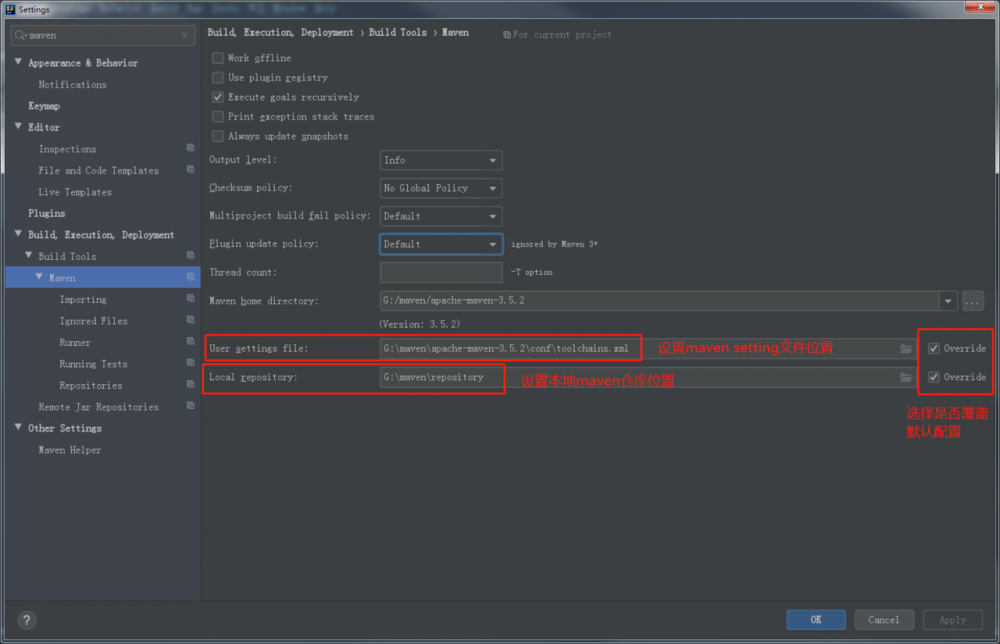1000x644 pixels.
Task: Browse for user settings file folder icon
Action: 906,349
